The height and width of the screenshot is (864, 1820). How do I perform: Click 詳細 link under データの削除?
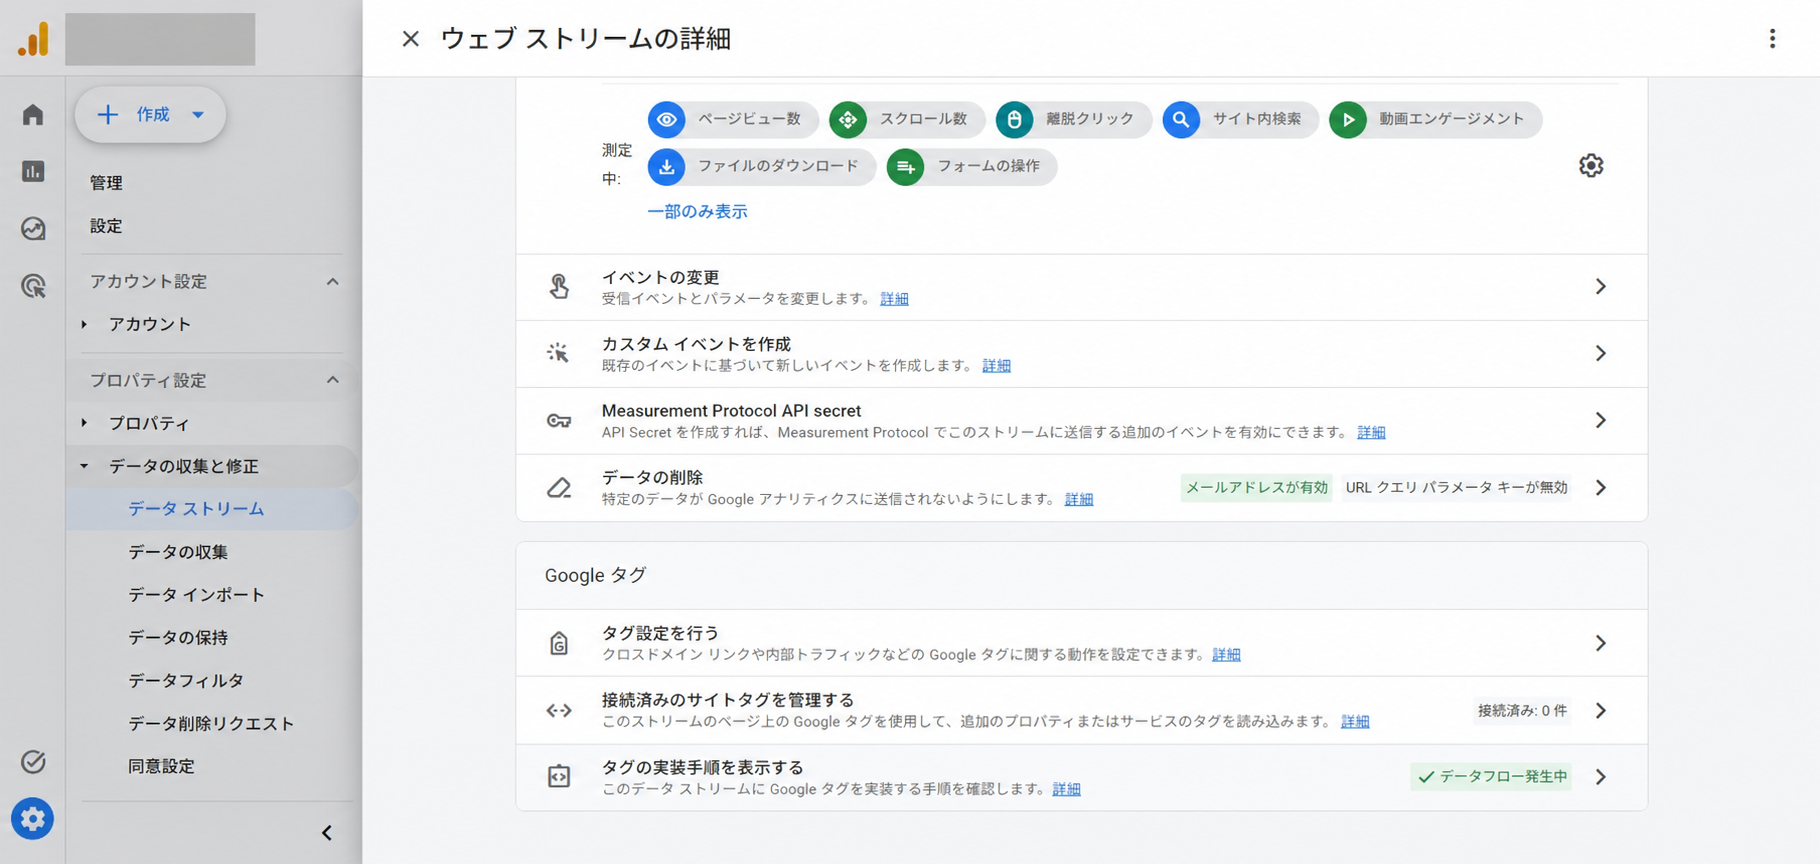tap(1079, 499)
